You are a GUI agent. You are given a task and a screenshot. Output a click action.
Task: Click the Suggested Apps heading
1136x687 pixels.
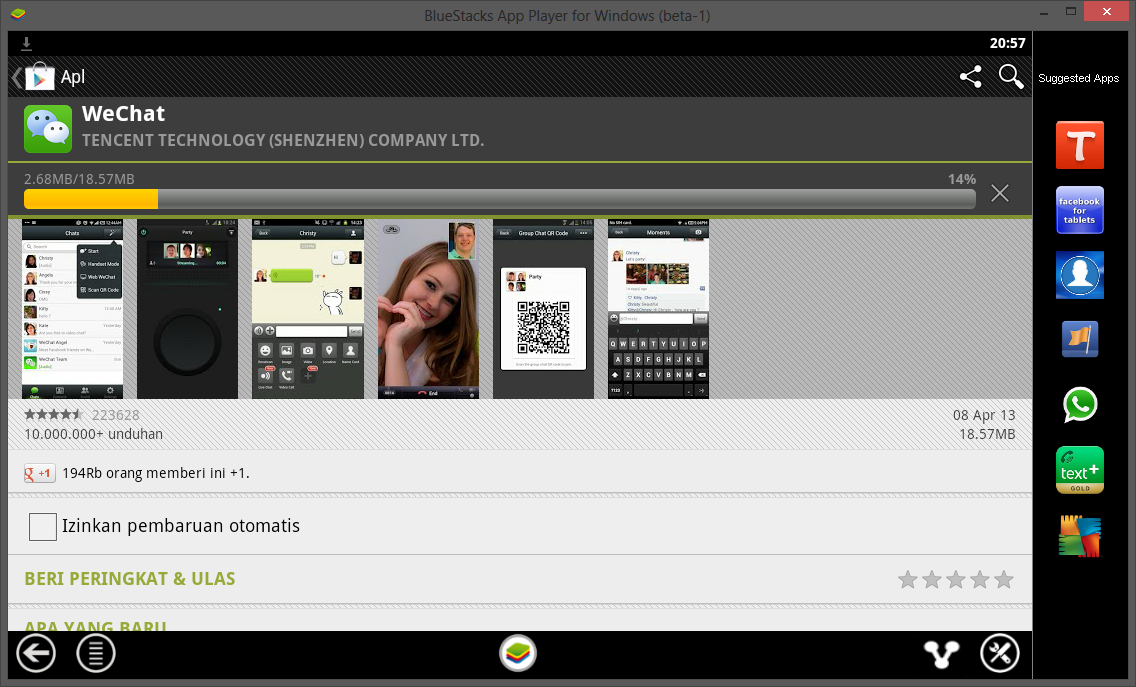(1079, 78)
